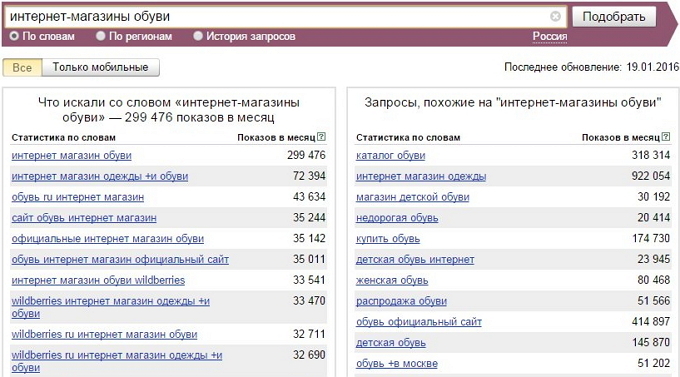Click the value '174 730'

pos(651,238)
